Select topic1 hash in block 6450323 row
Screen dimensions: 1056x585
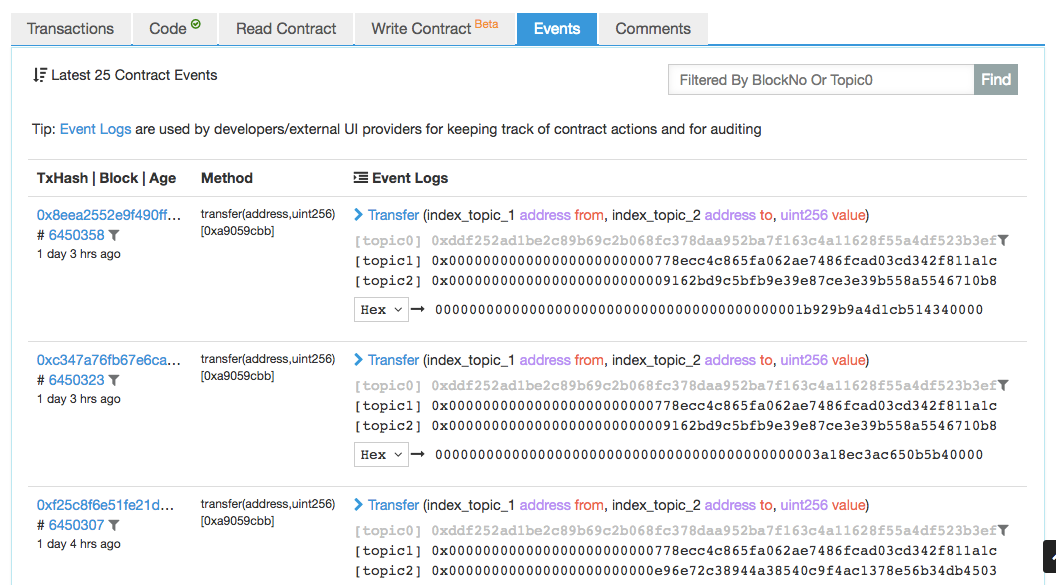[714, 406]
